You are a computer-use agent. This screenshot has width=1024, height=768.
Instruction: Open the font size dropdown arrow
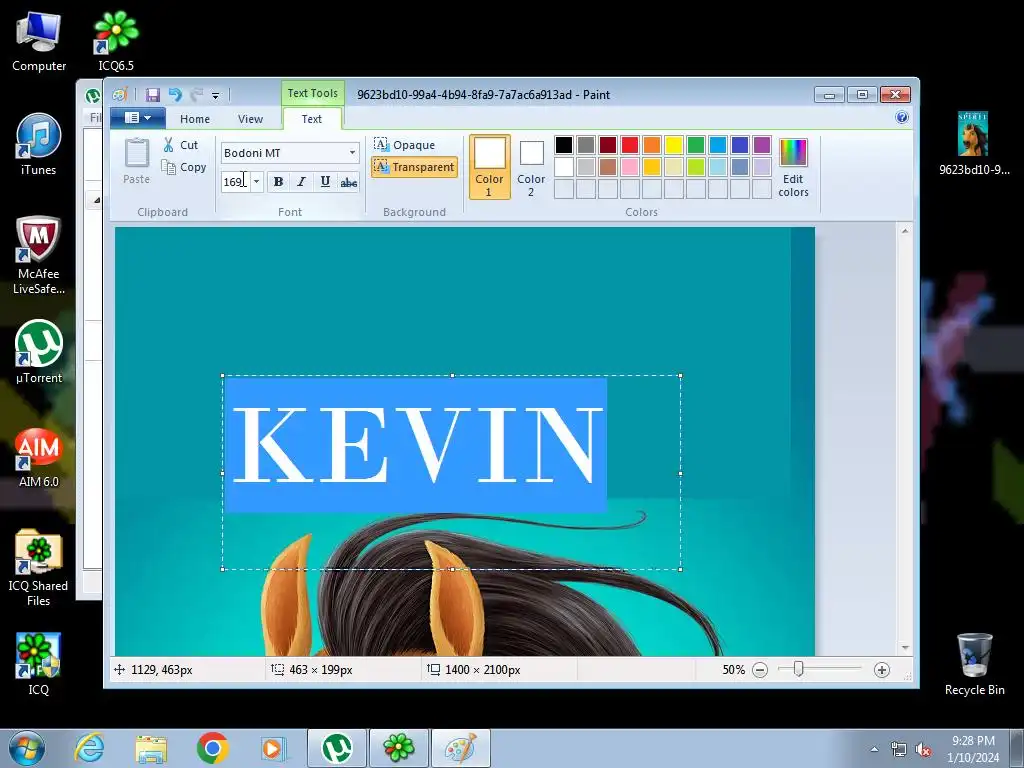[x=257, y=182]
